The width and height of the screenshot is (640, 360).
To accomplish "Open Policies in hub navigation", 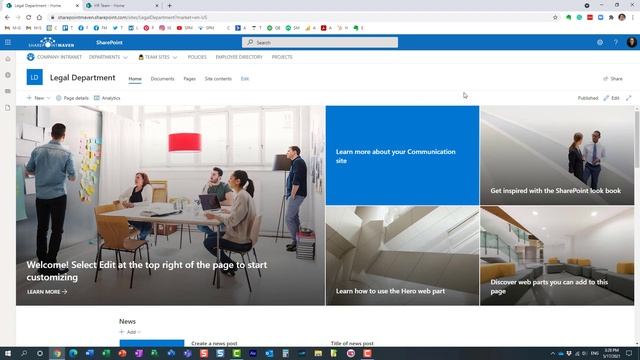I will [x=197, y=57].
